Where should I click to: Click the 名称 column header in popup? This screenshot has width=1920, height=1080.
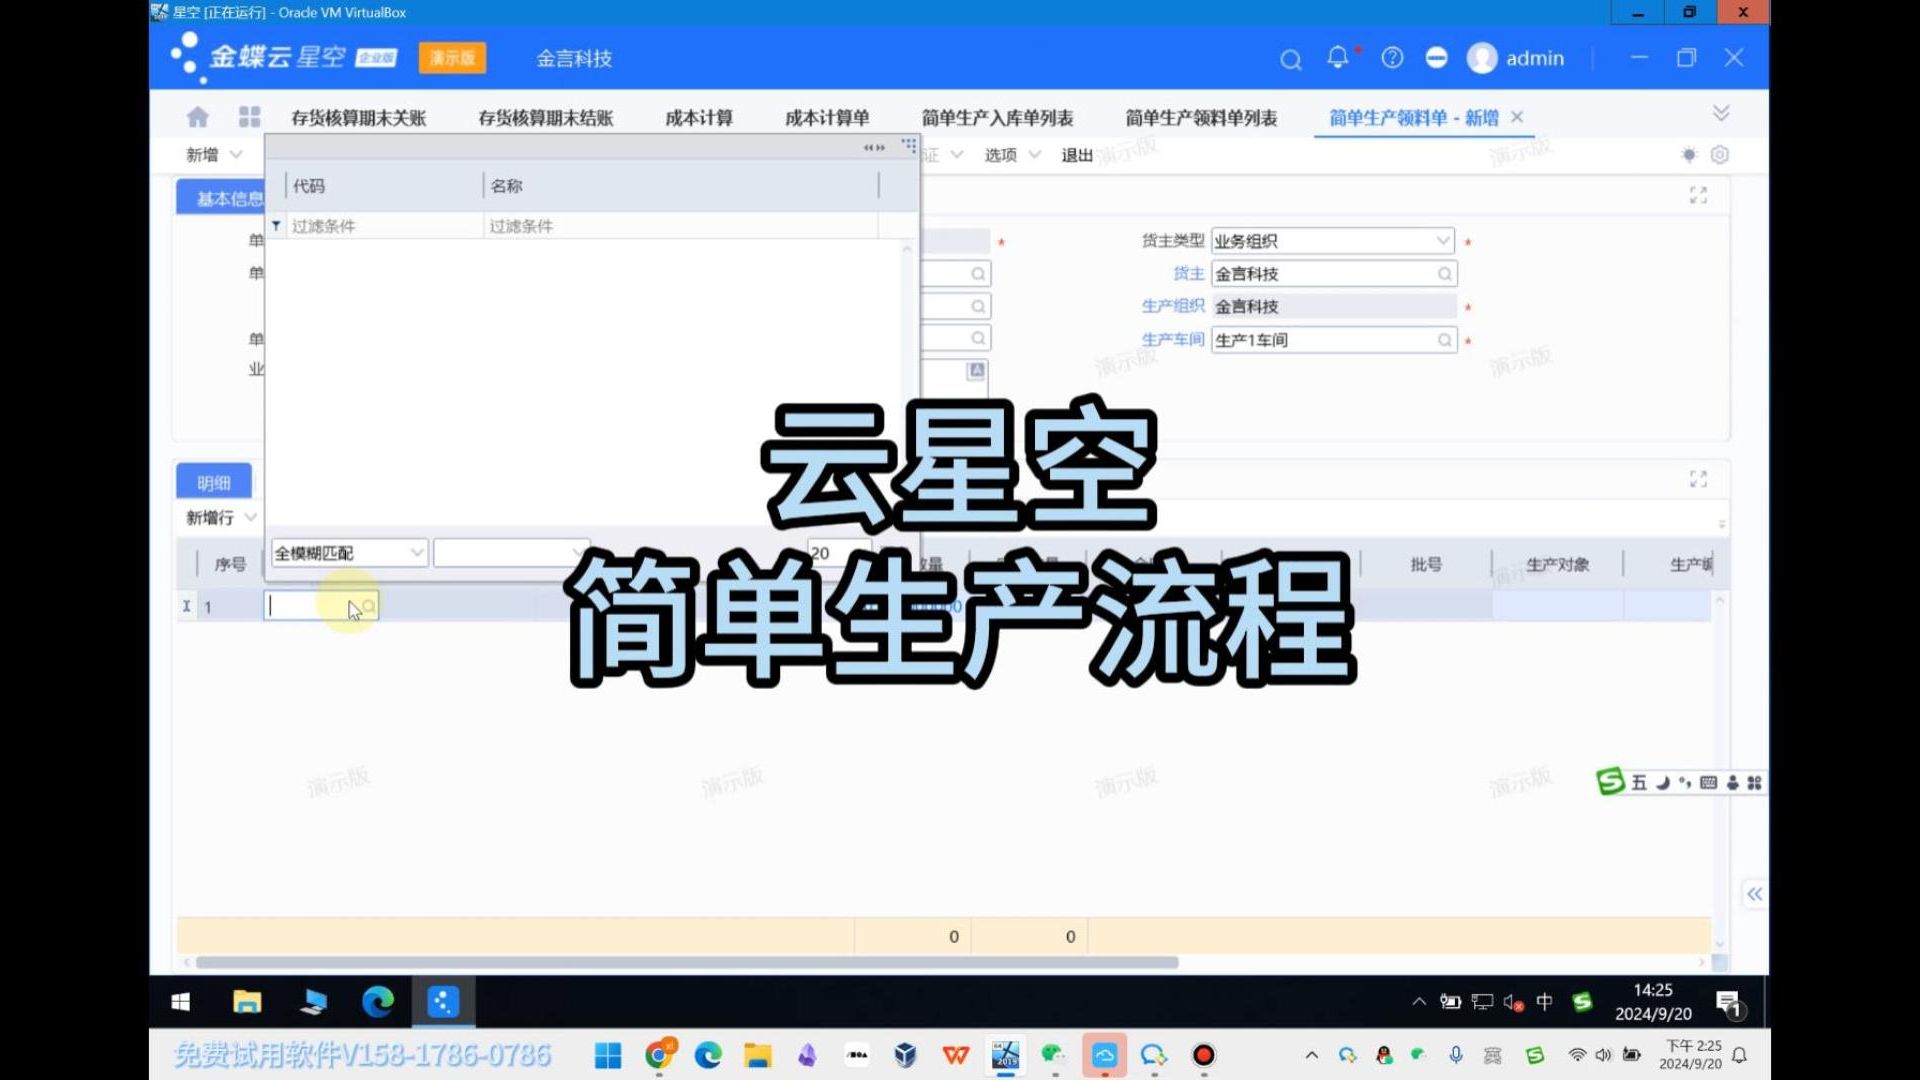(x=680, y=186)
